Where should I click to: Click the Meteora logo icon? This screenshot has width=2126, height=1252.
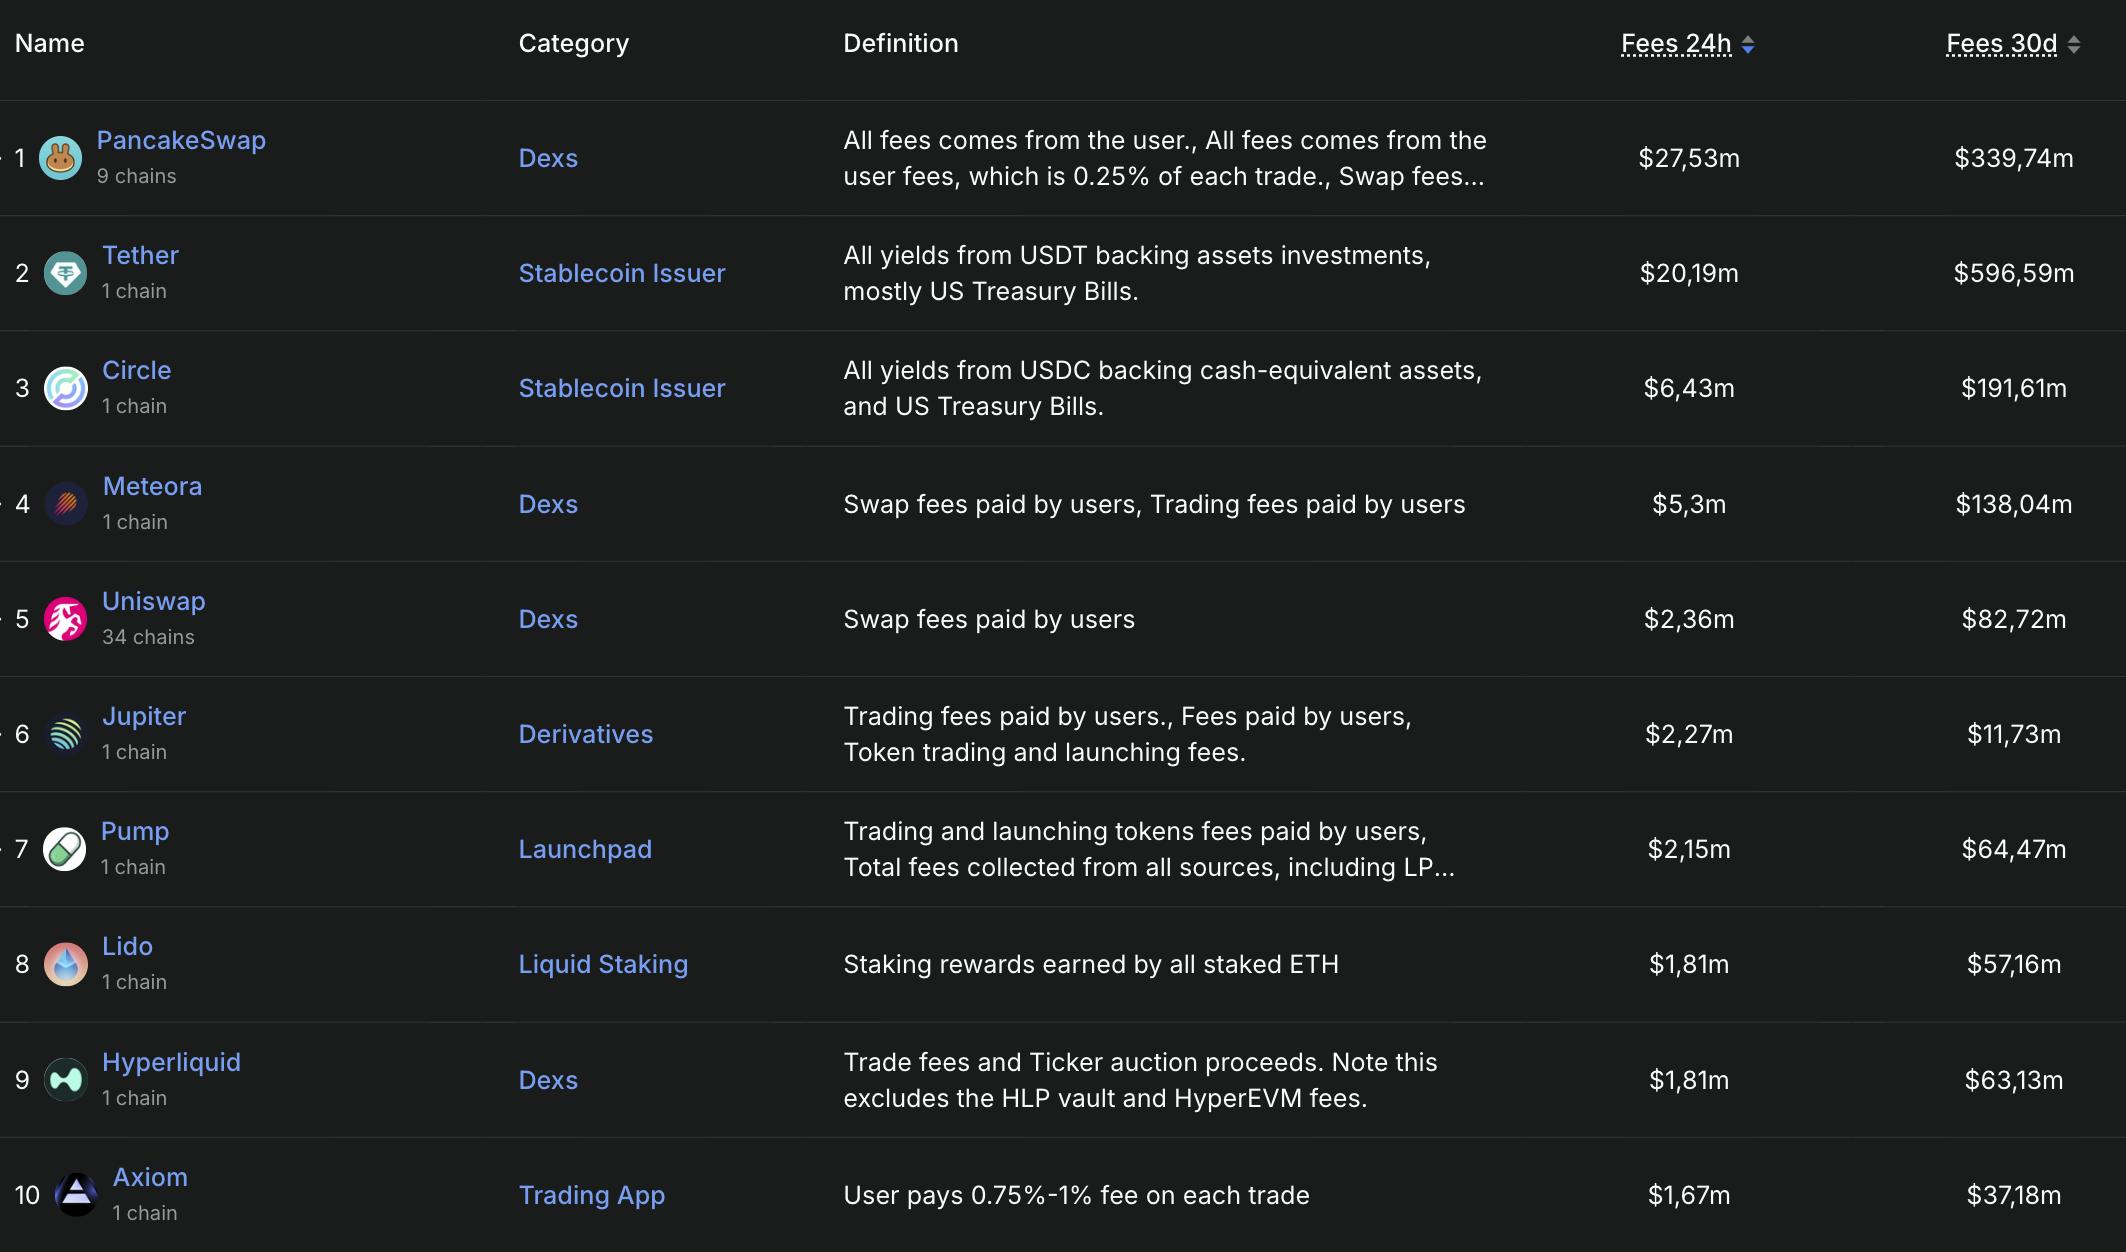[66, 504]
